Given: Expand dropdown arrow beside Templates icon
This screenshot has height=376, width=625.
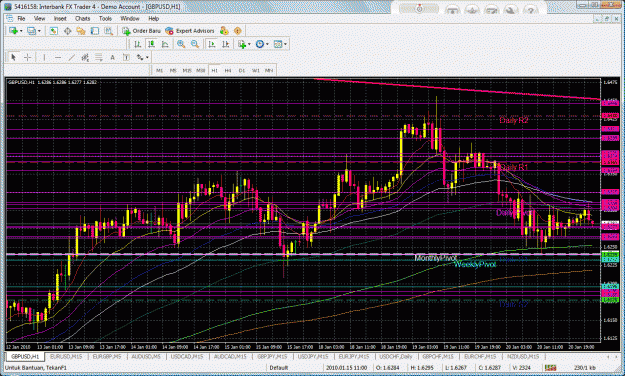Looking at the screenshot, I should [x=285, y=44].
